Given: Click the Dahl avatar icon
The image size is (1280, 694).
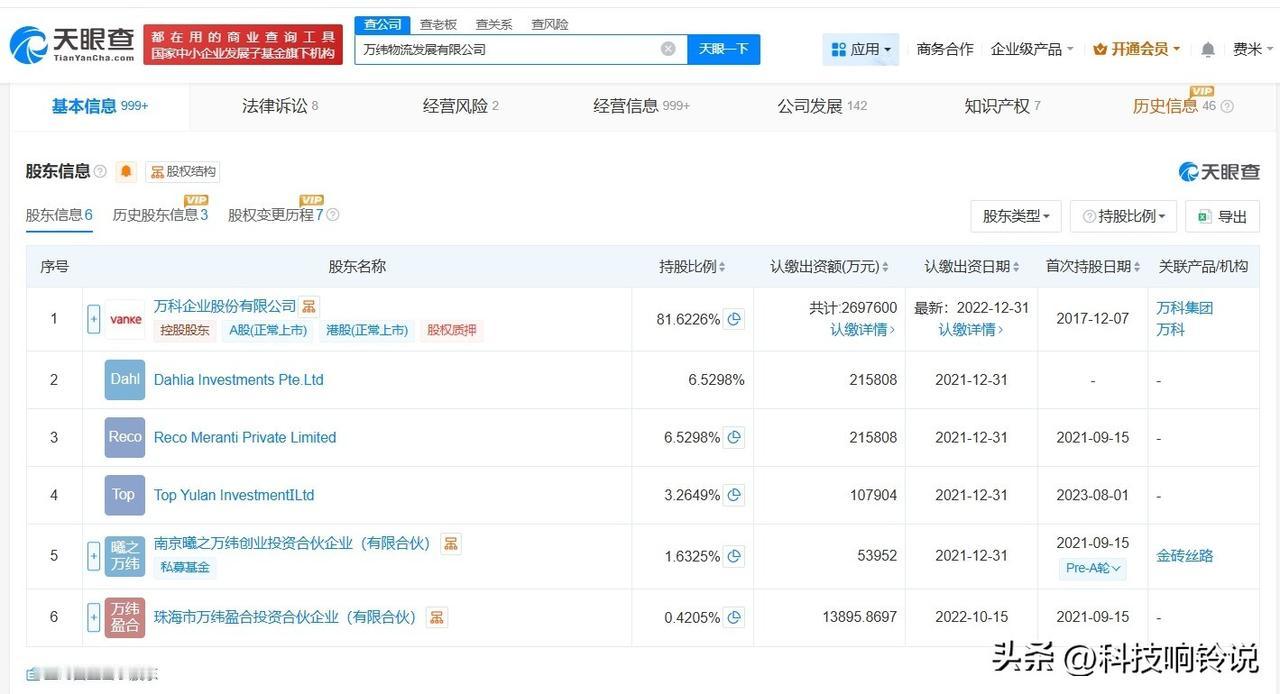Looking at the screenshot, I should 125,380.
